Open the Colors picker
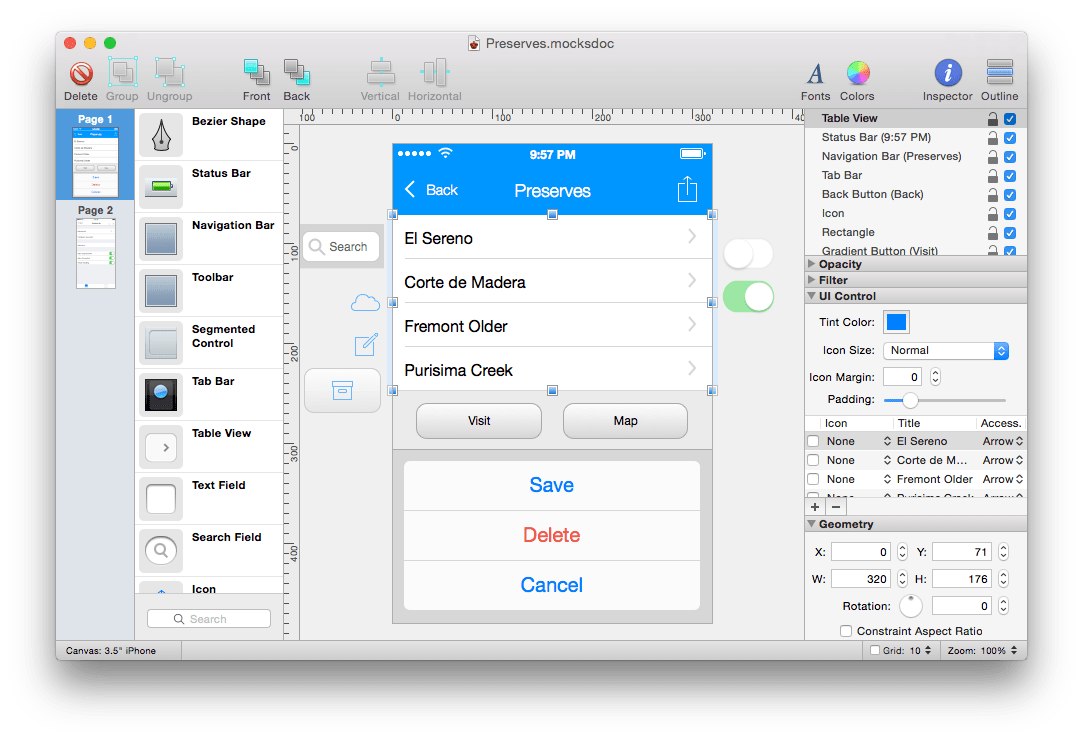Image resolution: width=1083 pixels, height=740 pixels. point(858,80)
